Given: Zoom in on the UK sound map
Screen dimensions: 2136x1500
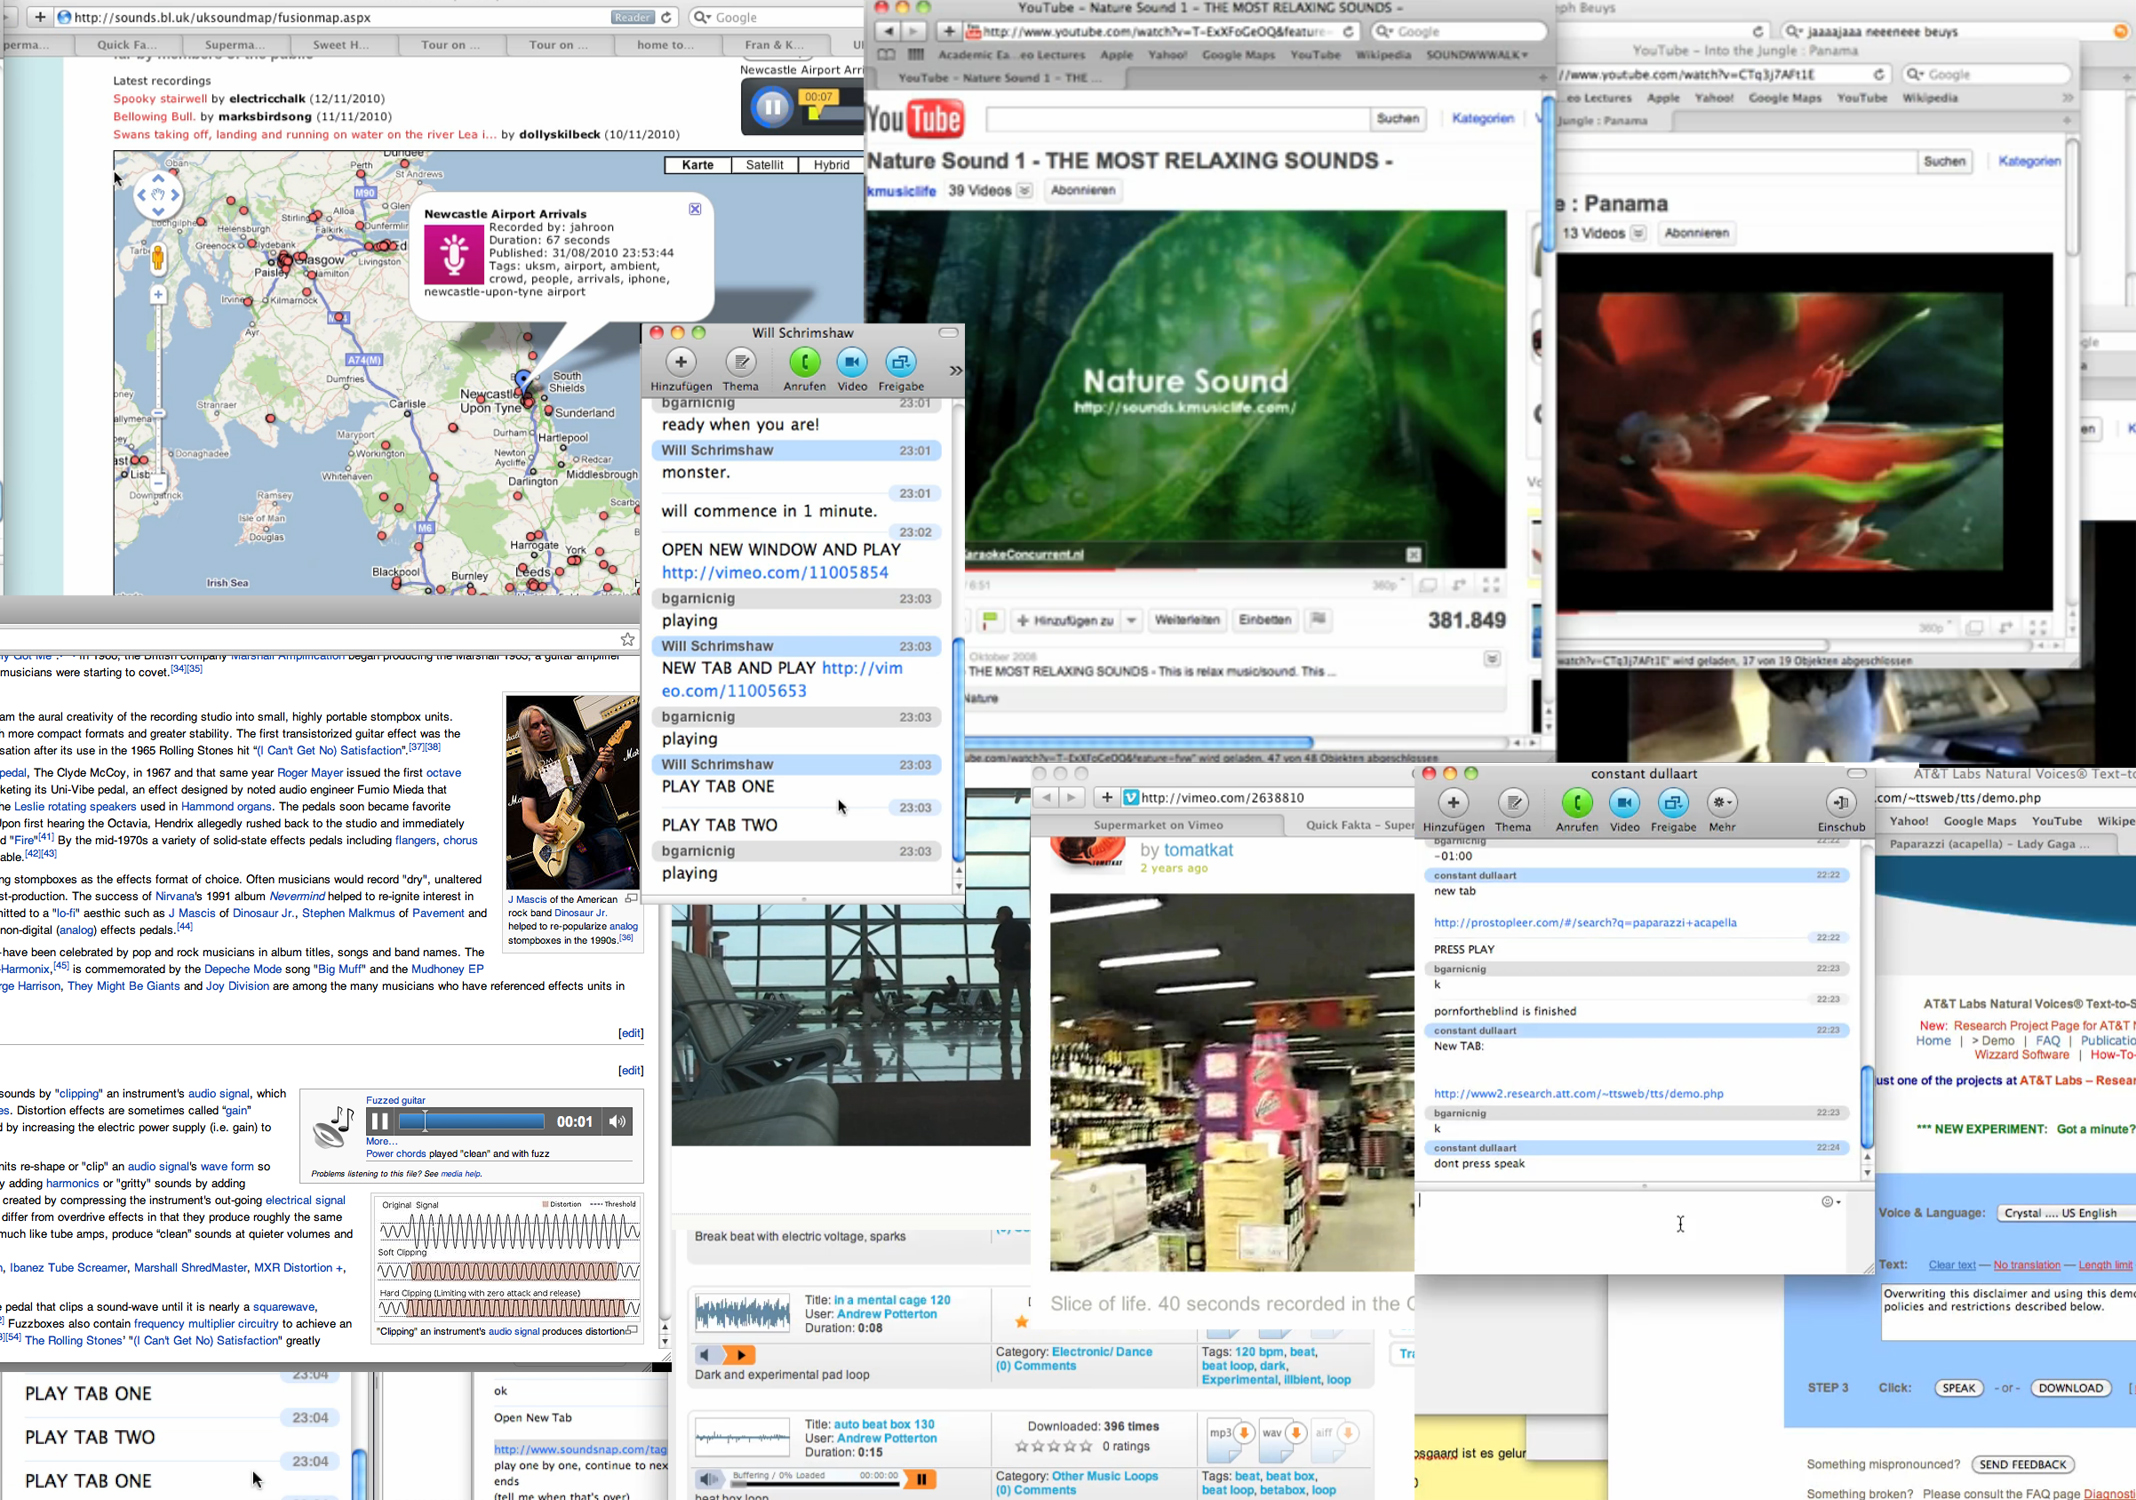Looking at the screenshot, I should click(x=158, y=295).
